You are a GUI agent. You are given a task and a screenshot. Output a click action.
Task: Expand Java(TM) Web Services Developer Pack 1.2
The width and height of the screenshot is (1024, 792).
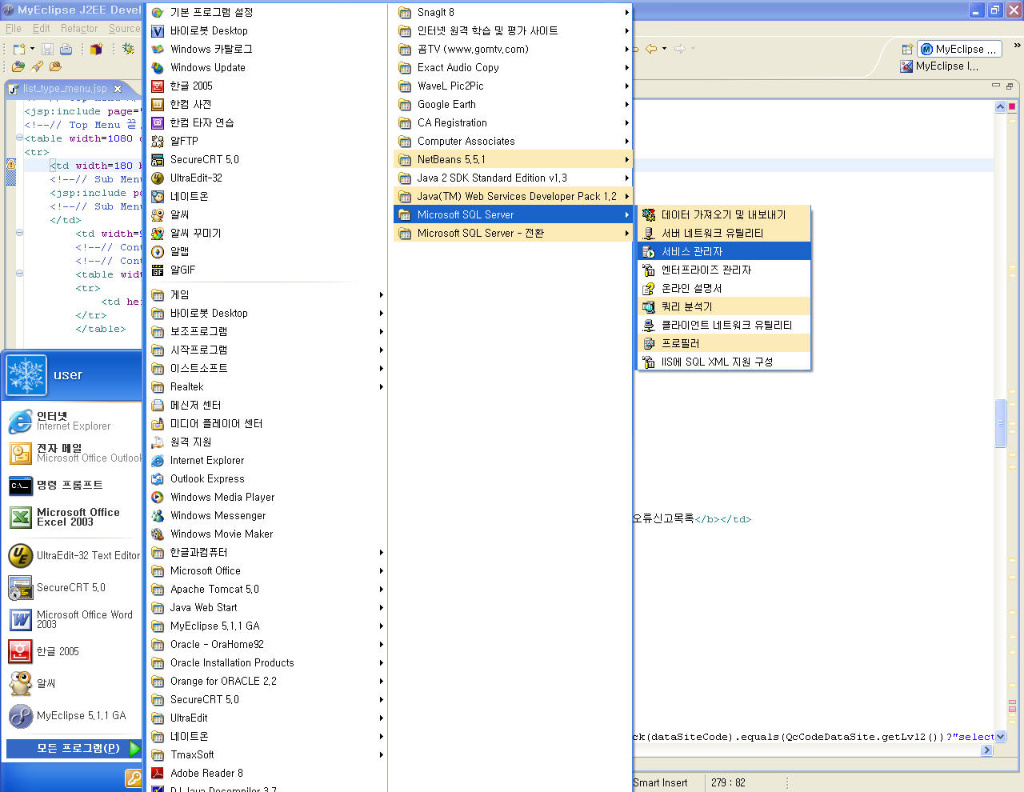point(513,196)
